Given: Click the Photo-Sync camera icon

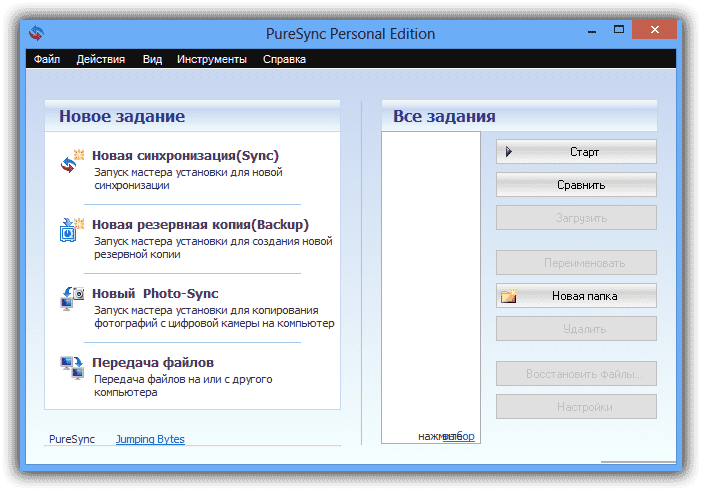Looking at the screenshot, I should [x=70, y=298].
